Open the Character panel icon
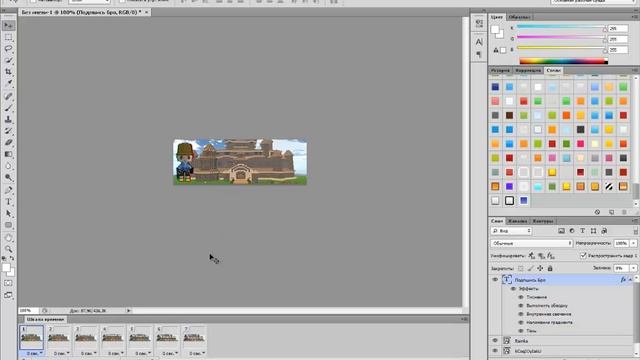This screenshot has height=360, width=640. [x=479, y=42]
